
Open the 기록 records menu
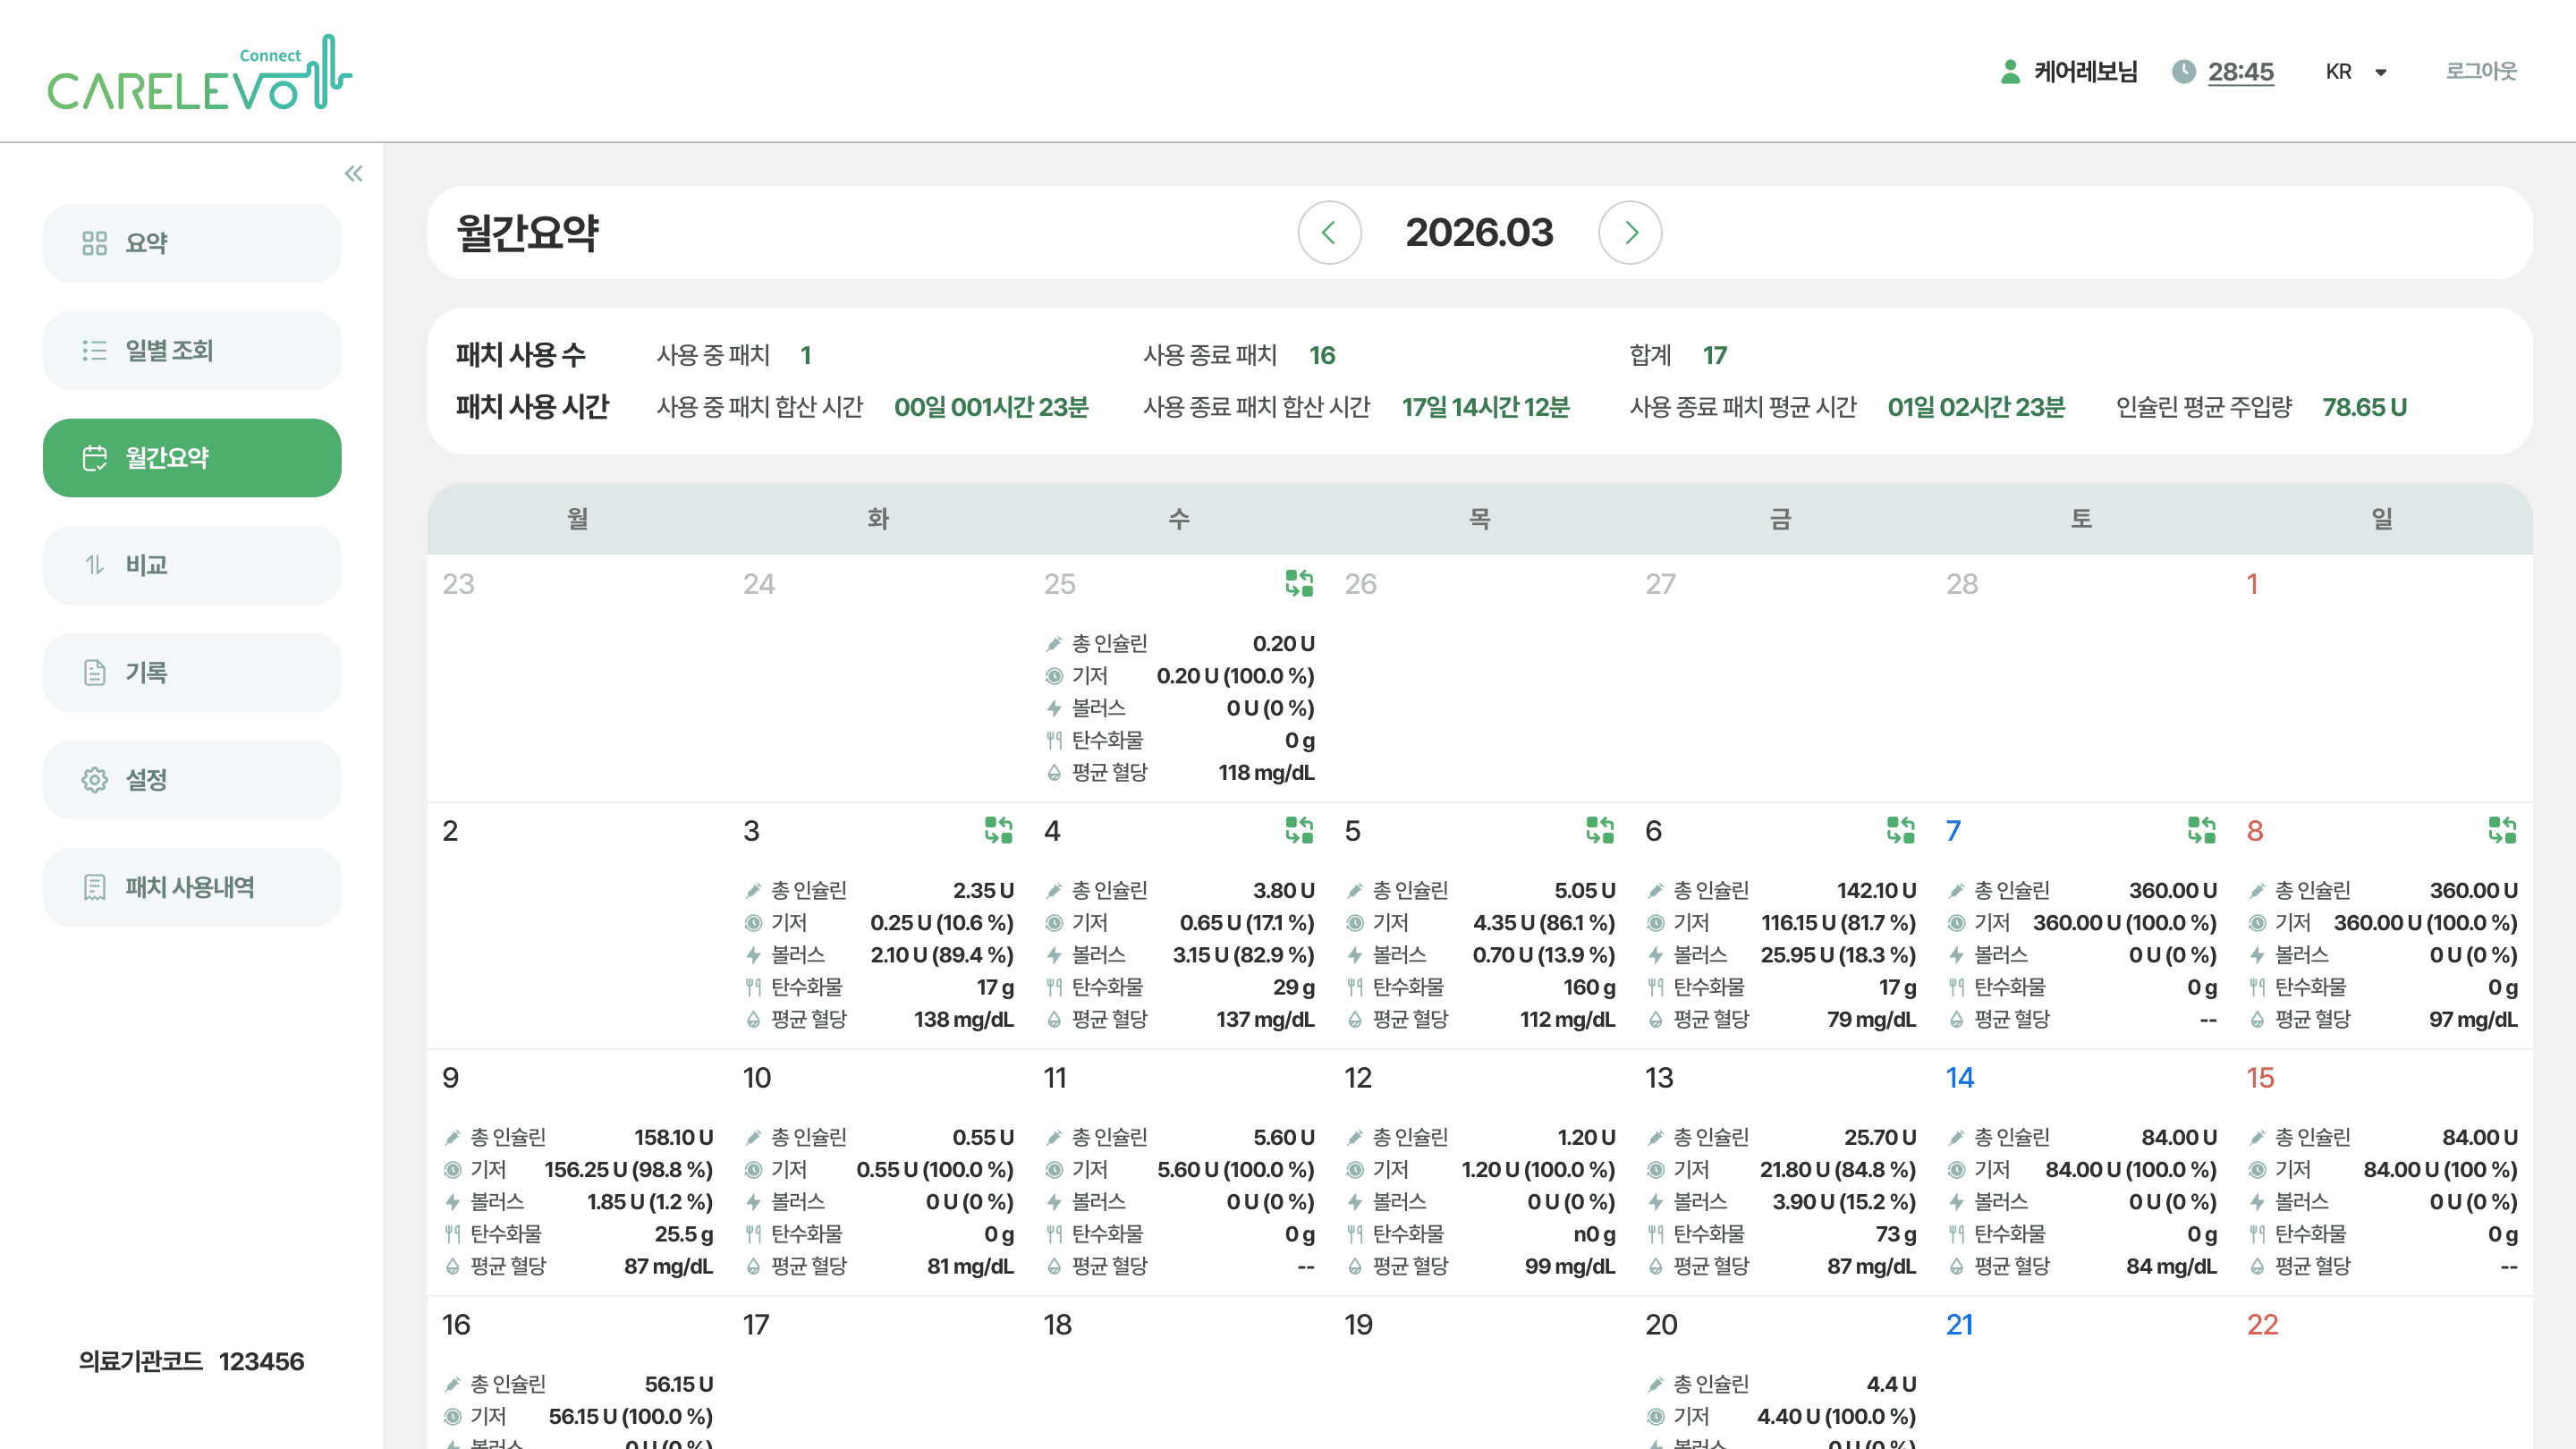tap(192, 672)
